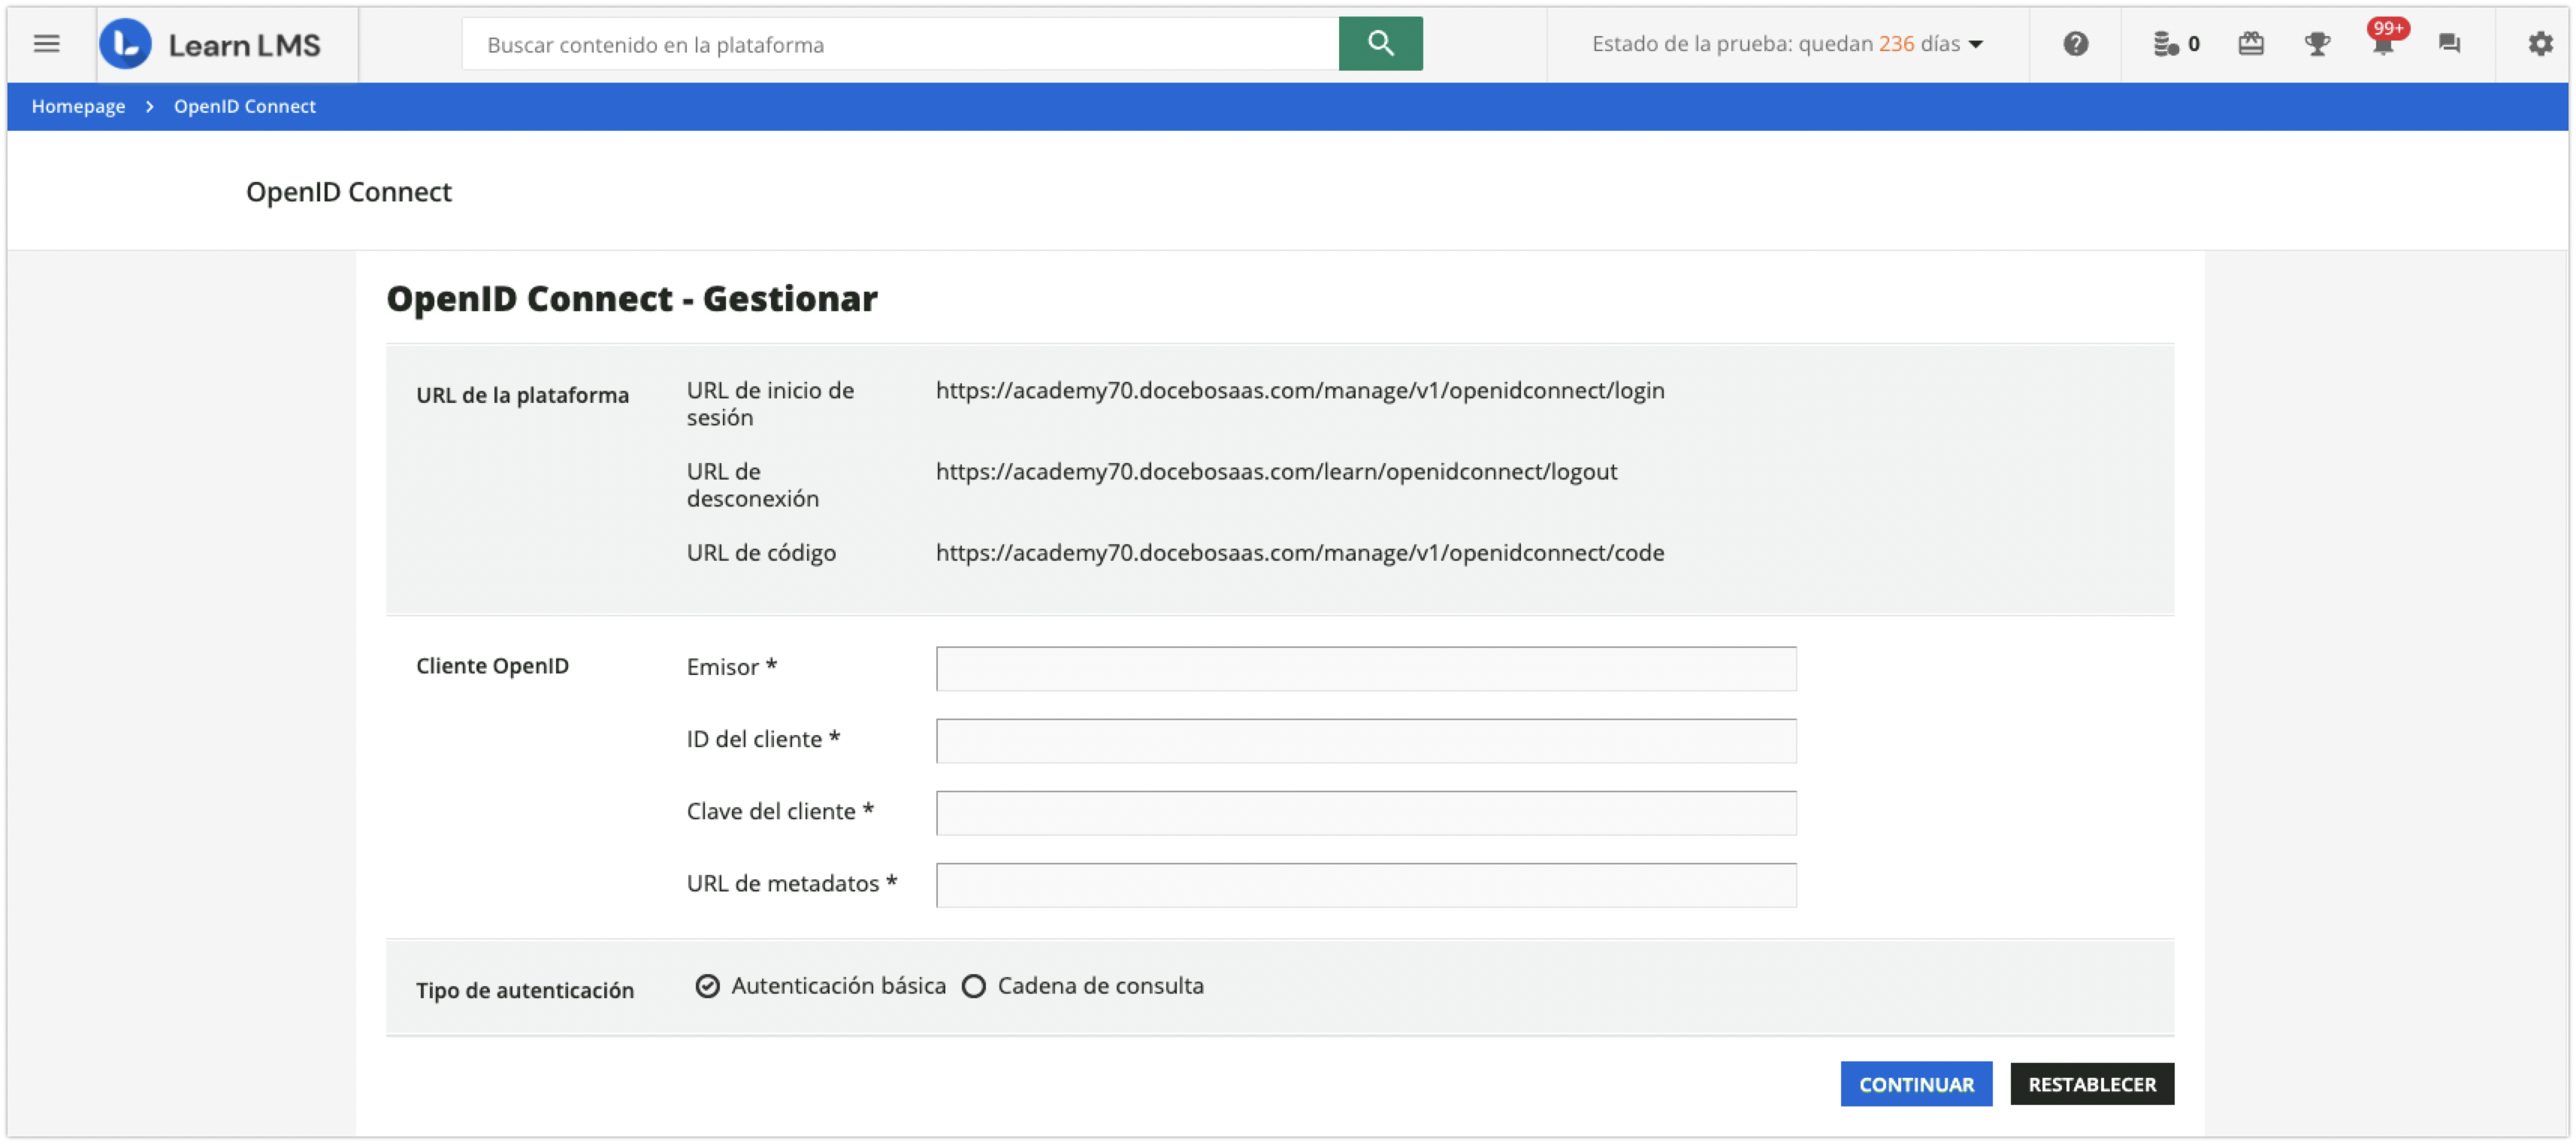Go to Homepage breadcrumb
Image resolution: width=2576 pixels, height=1144 pixels.
pos(78,106)
